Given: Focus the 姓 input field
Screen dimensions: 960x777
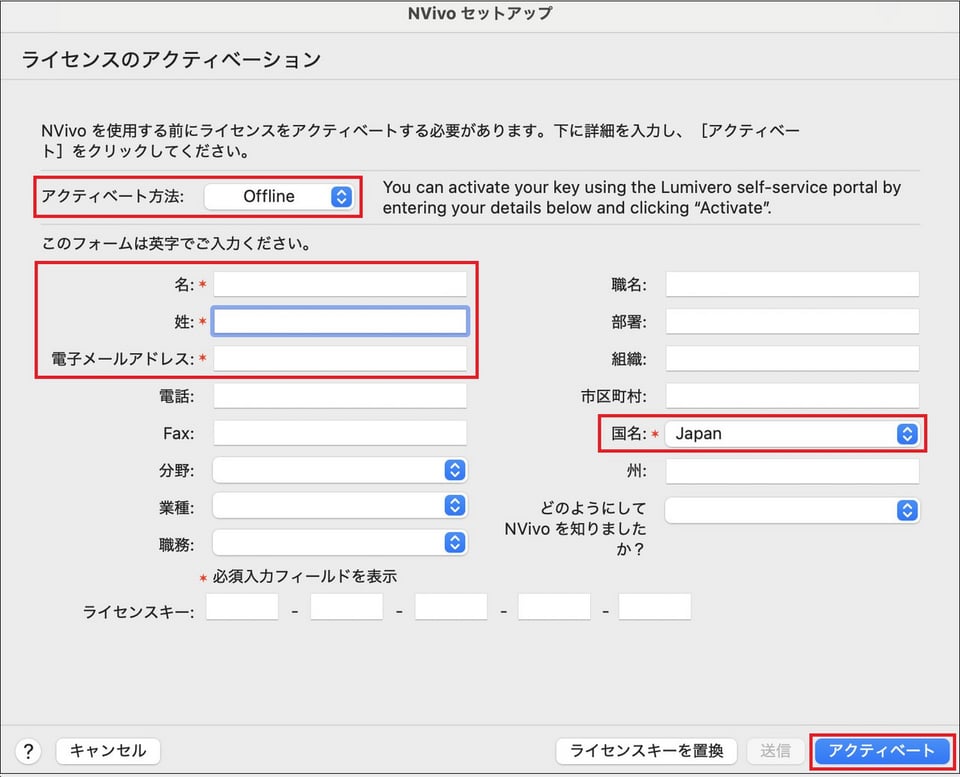Looking at the screenshot, I should pyautogui.click(x=340, y=321).
